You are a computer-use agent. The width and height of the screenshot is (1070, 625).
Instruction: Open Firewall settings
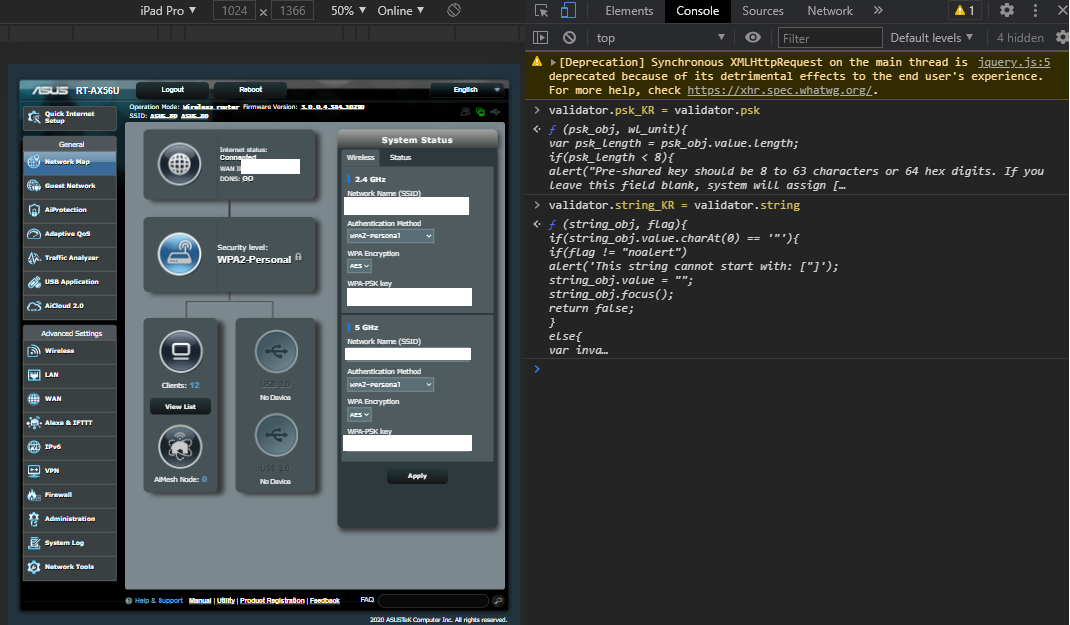point(70,495)
